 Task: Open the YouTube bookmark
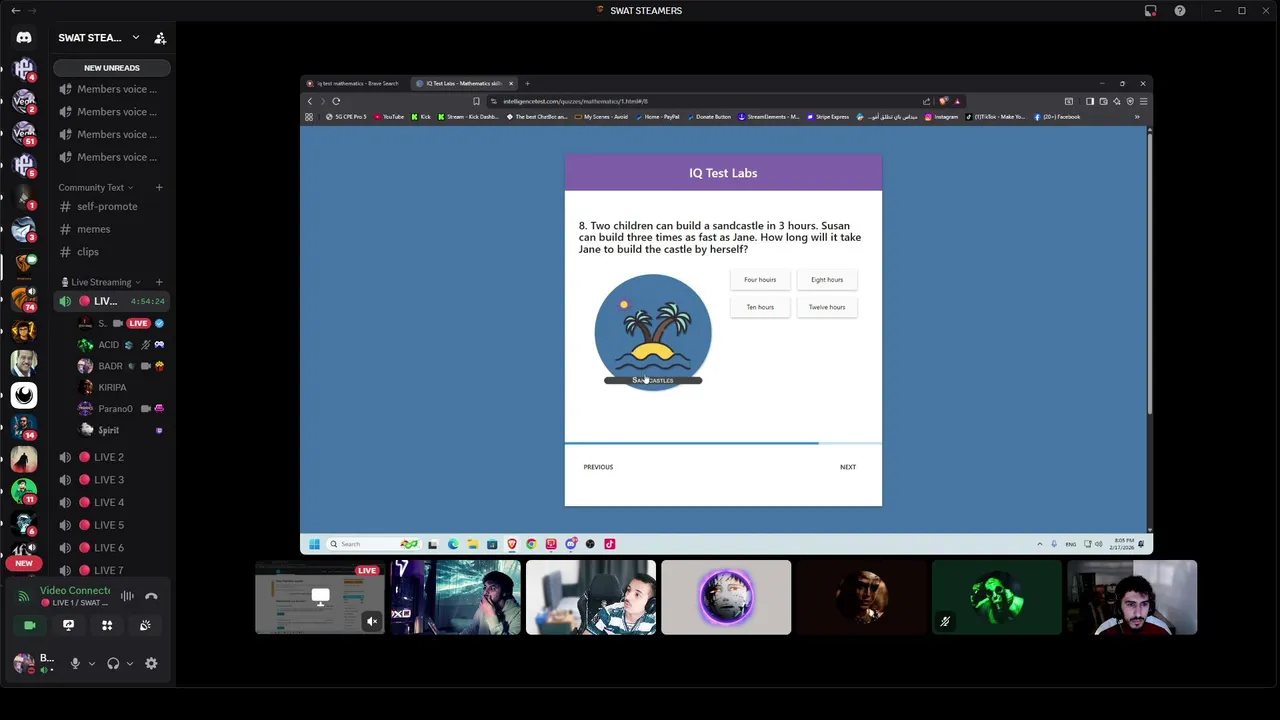pyautogui.click(x=389, y=117)
